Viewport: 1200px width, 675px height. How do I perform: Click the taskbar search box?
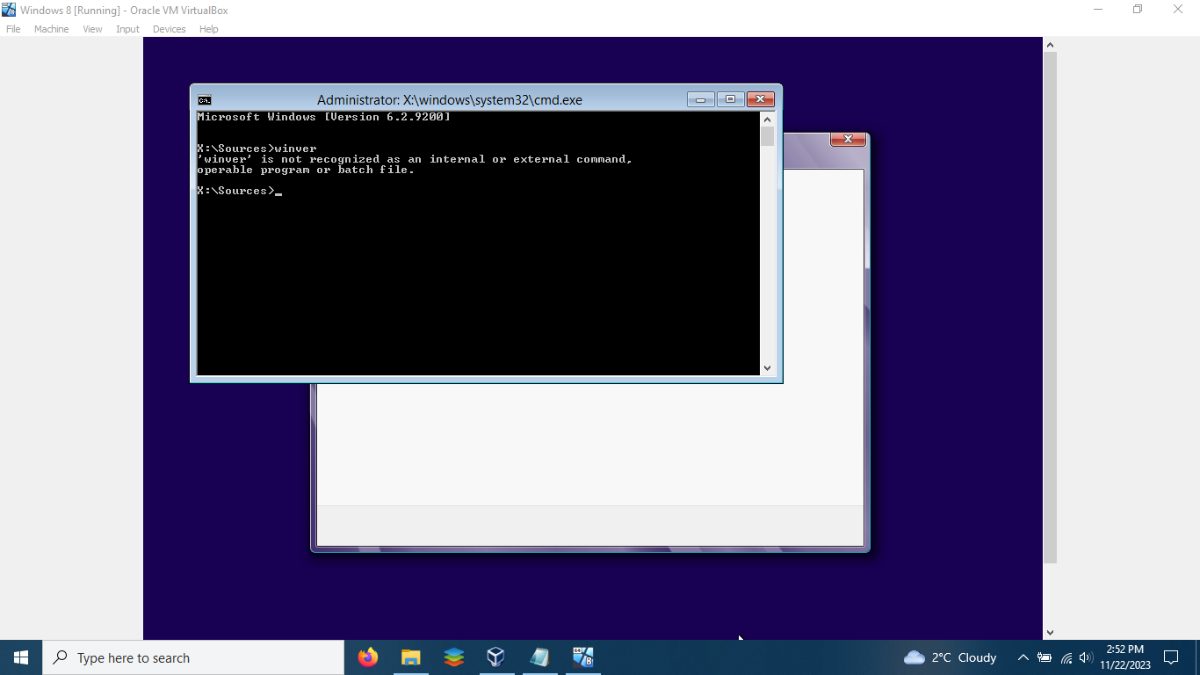(193, 657)
